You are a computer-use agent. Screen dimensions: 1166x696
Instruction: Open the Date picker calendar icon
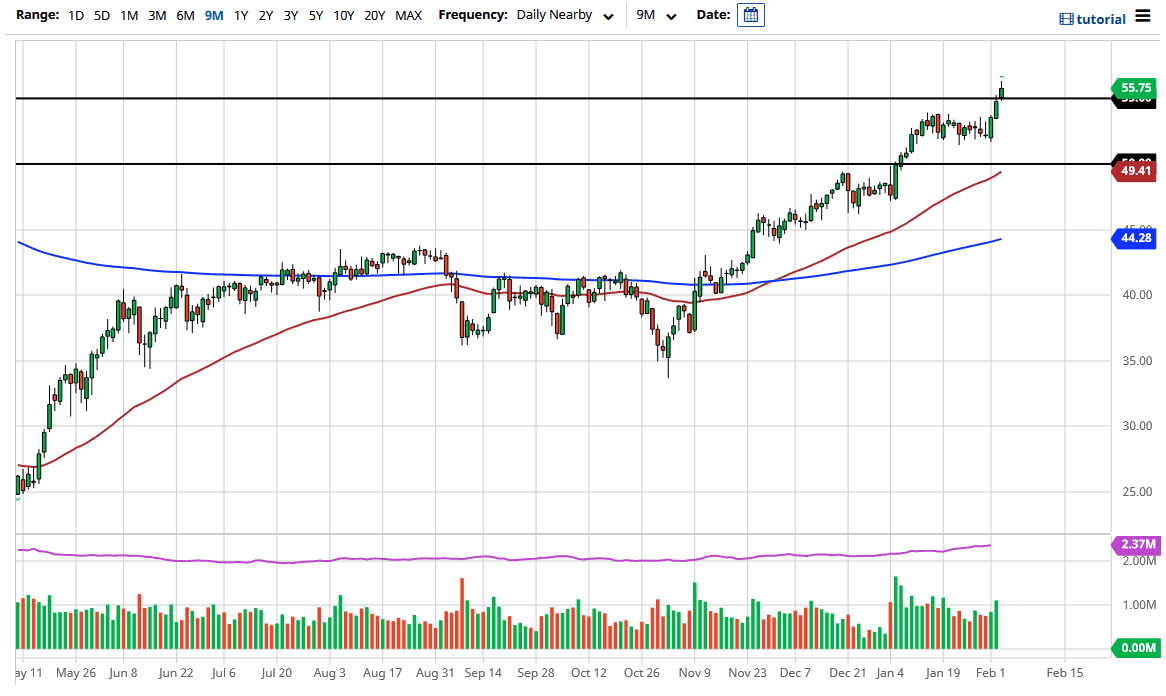[750, 15]
